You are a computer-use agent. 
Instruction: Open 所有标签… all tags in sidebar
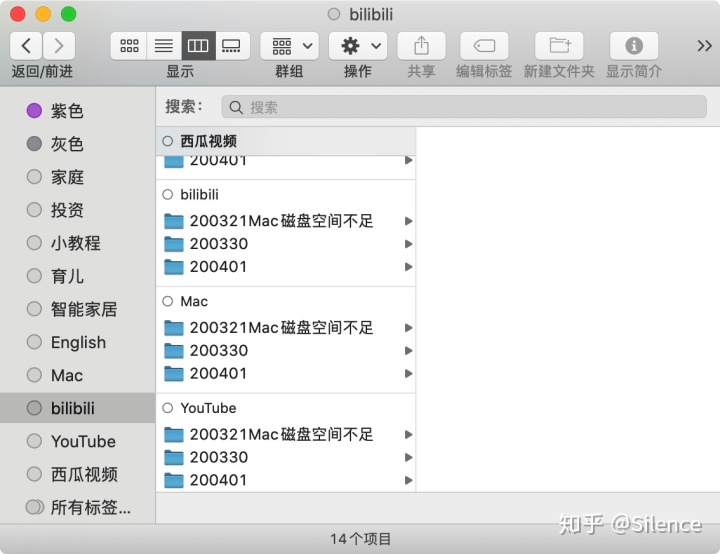click(x=78, y=507)
